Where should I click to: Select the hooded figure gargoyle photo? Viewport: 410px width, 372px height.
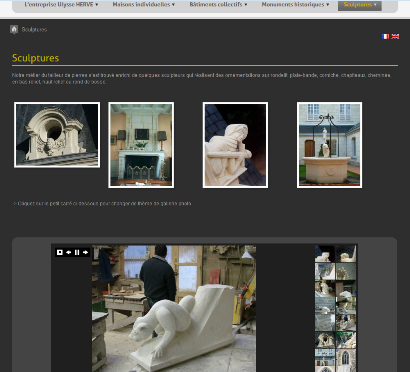pos(235,145)
